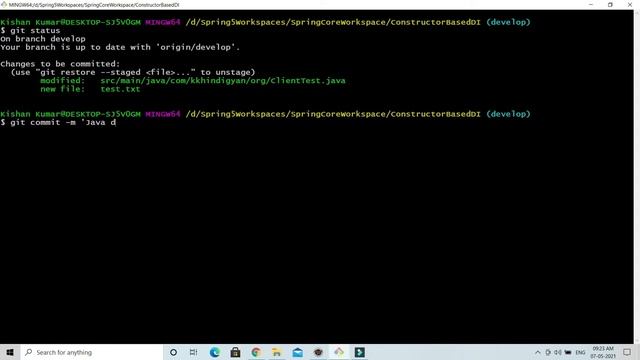Viewport: 640px width, 360px height.
Task: Click the dark round app taskbar icon
Action: (318, 352)
